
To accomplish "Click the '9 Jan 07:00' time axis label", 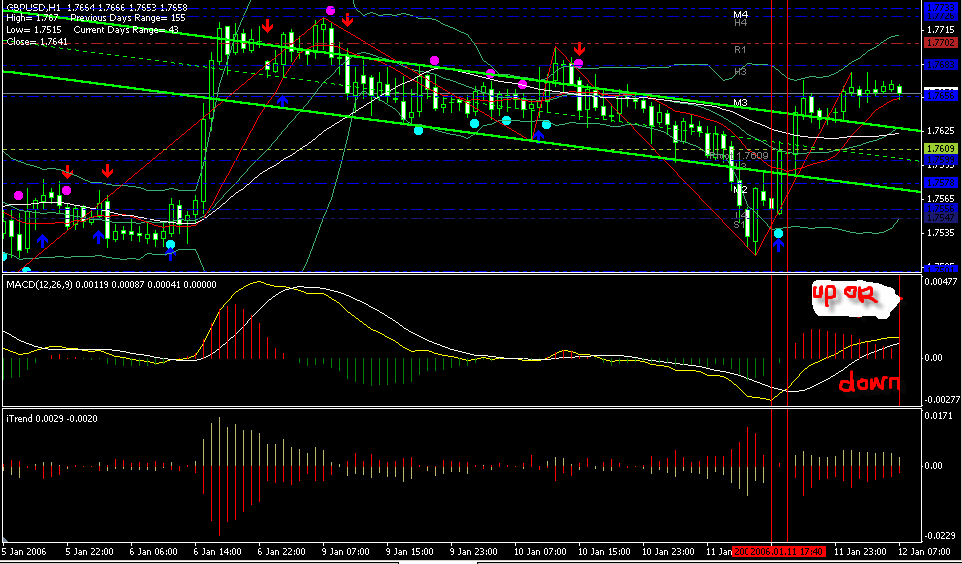I will tap(347, 551).
